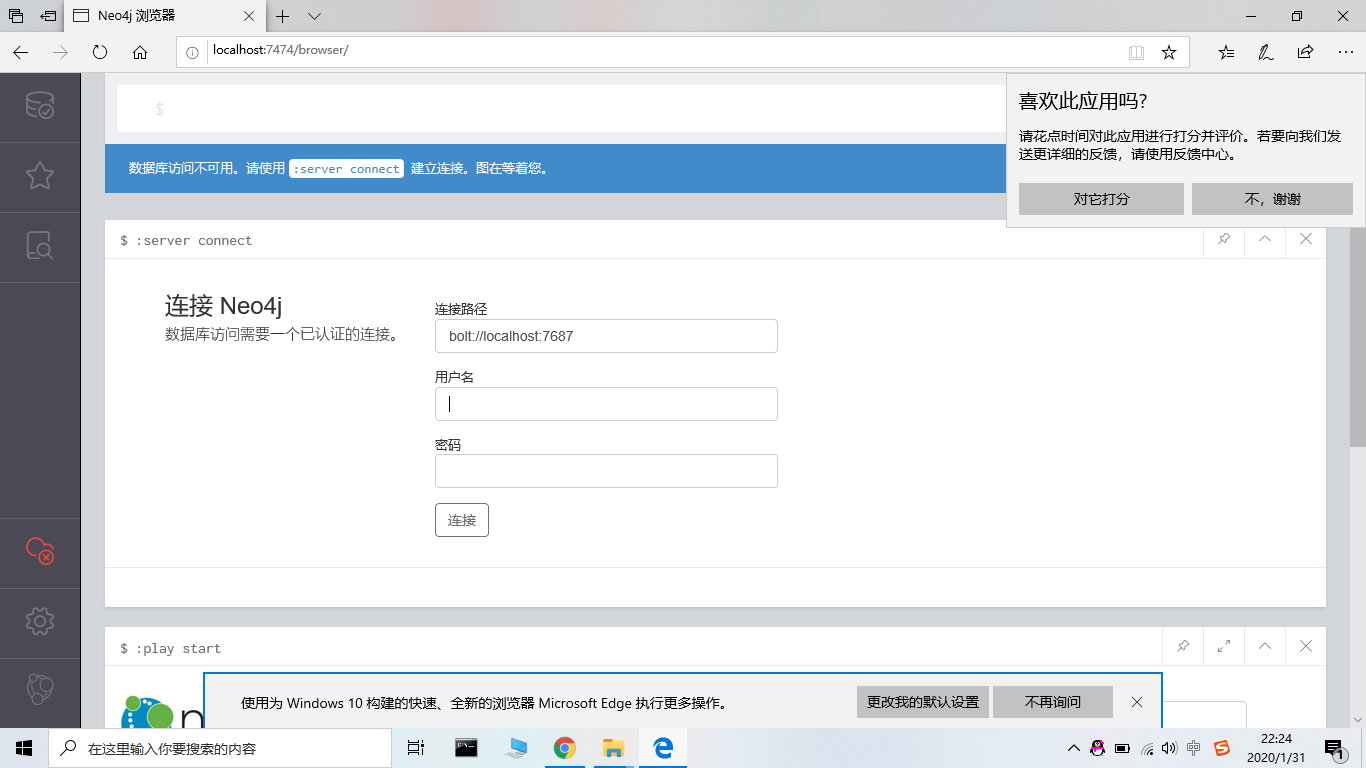
Task: Open volume control in system tray
Action: (1170, 748)
